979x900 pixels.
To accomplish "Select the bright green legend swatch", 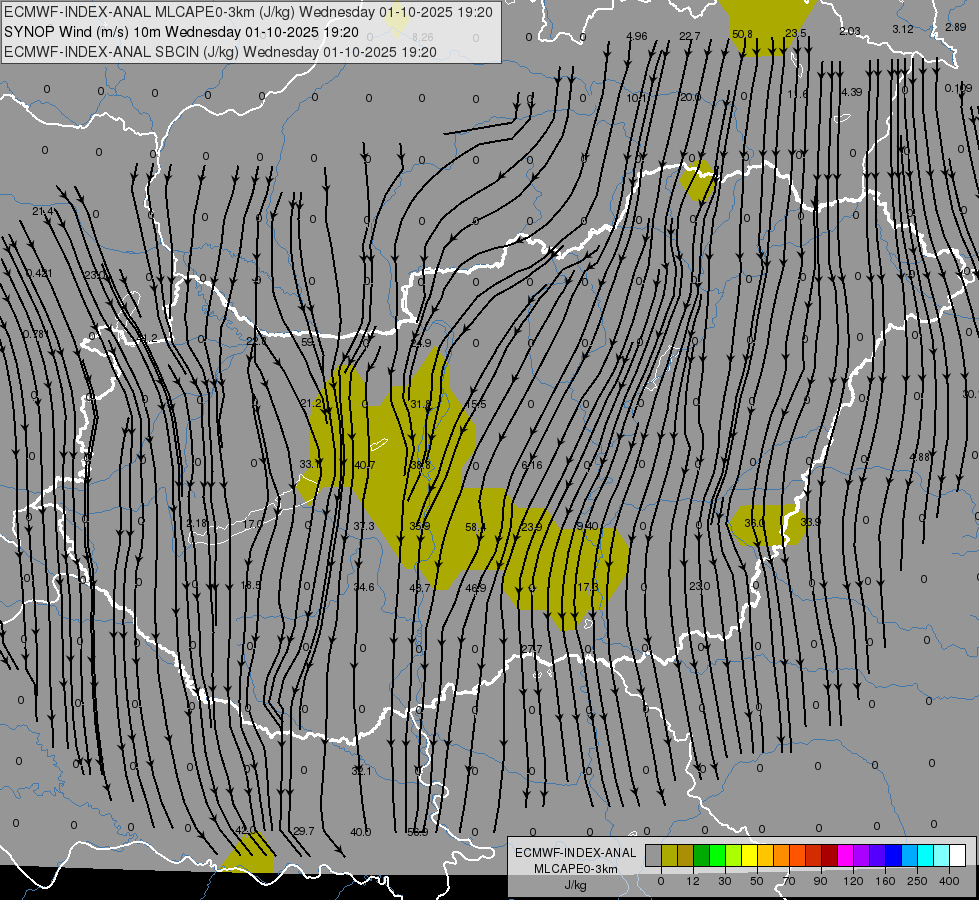I will [x=717, y=855].
